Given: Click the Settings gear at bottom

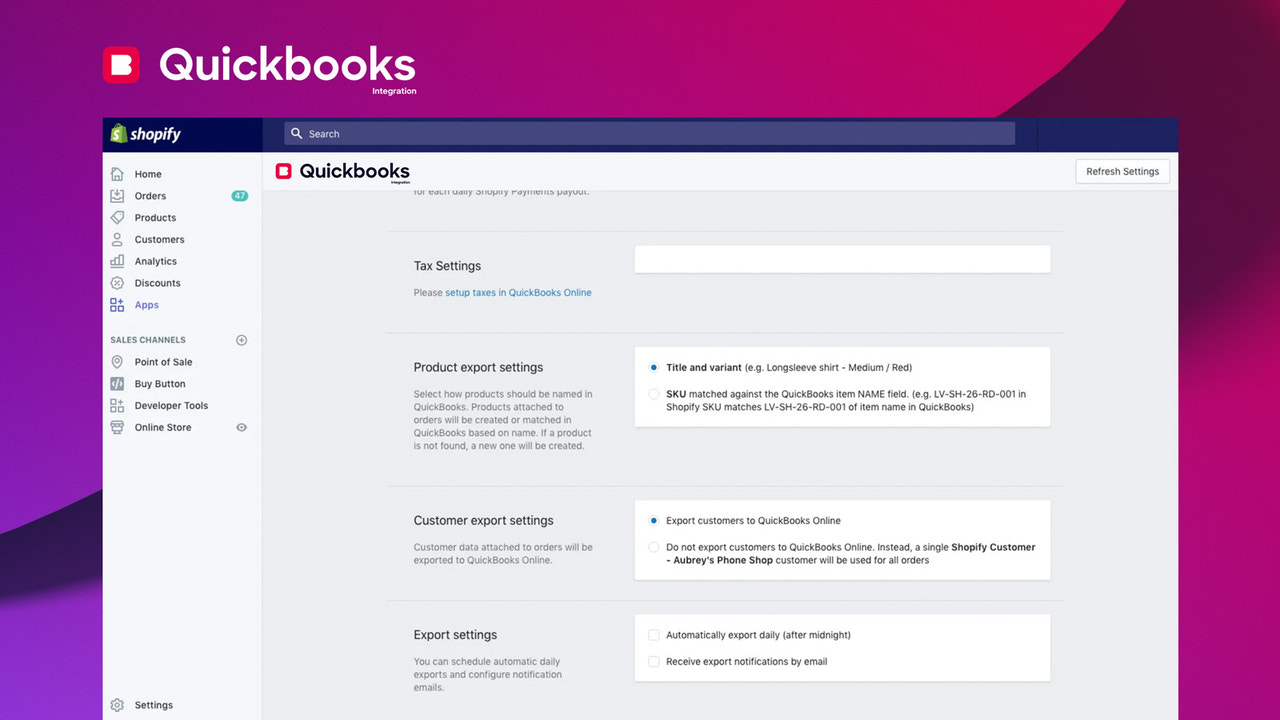Looking at the screenshot, I should (x=117, y=704).
